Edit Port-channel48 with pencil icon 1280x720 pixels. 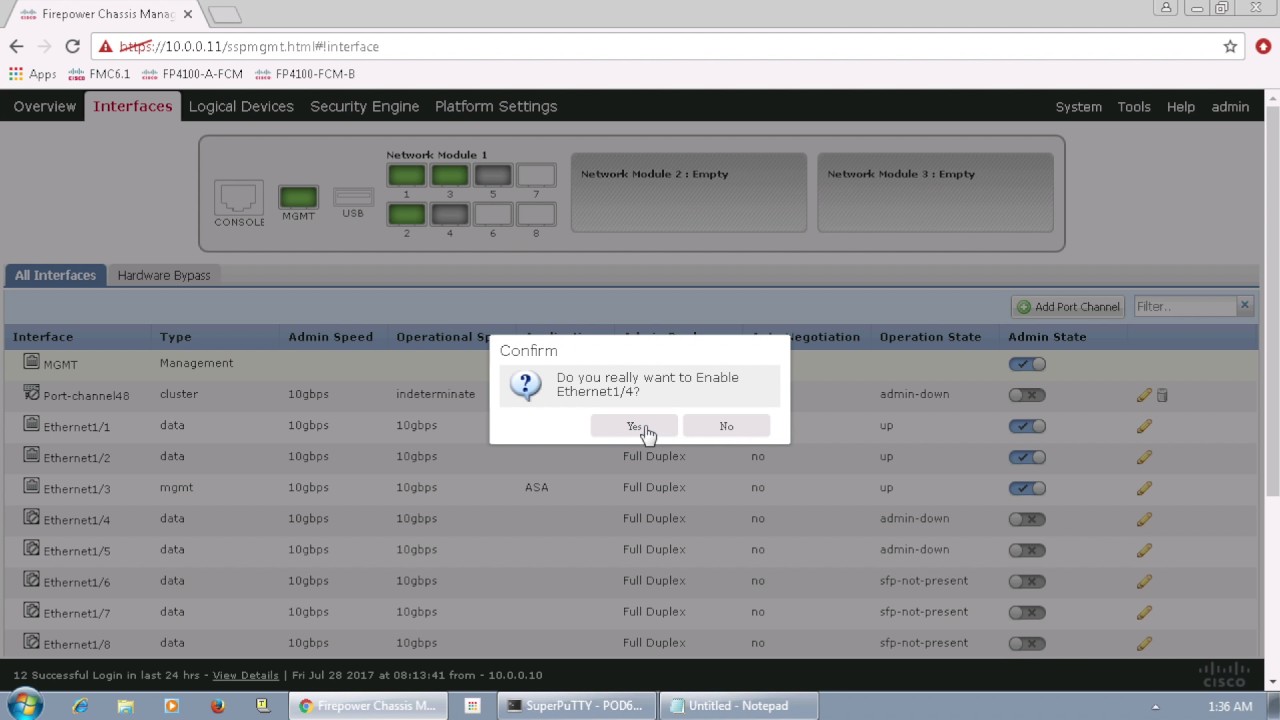pos(1144,395)
